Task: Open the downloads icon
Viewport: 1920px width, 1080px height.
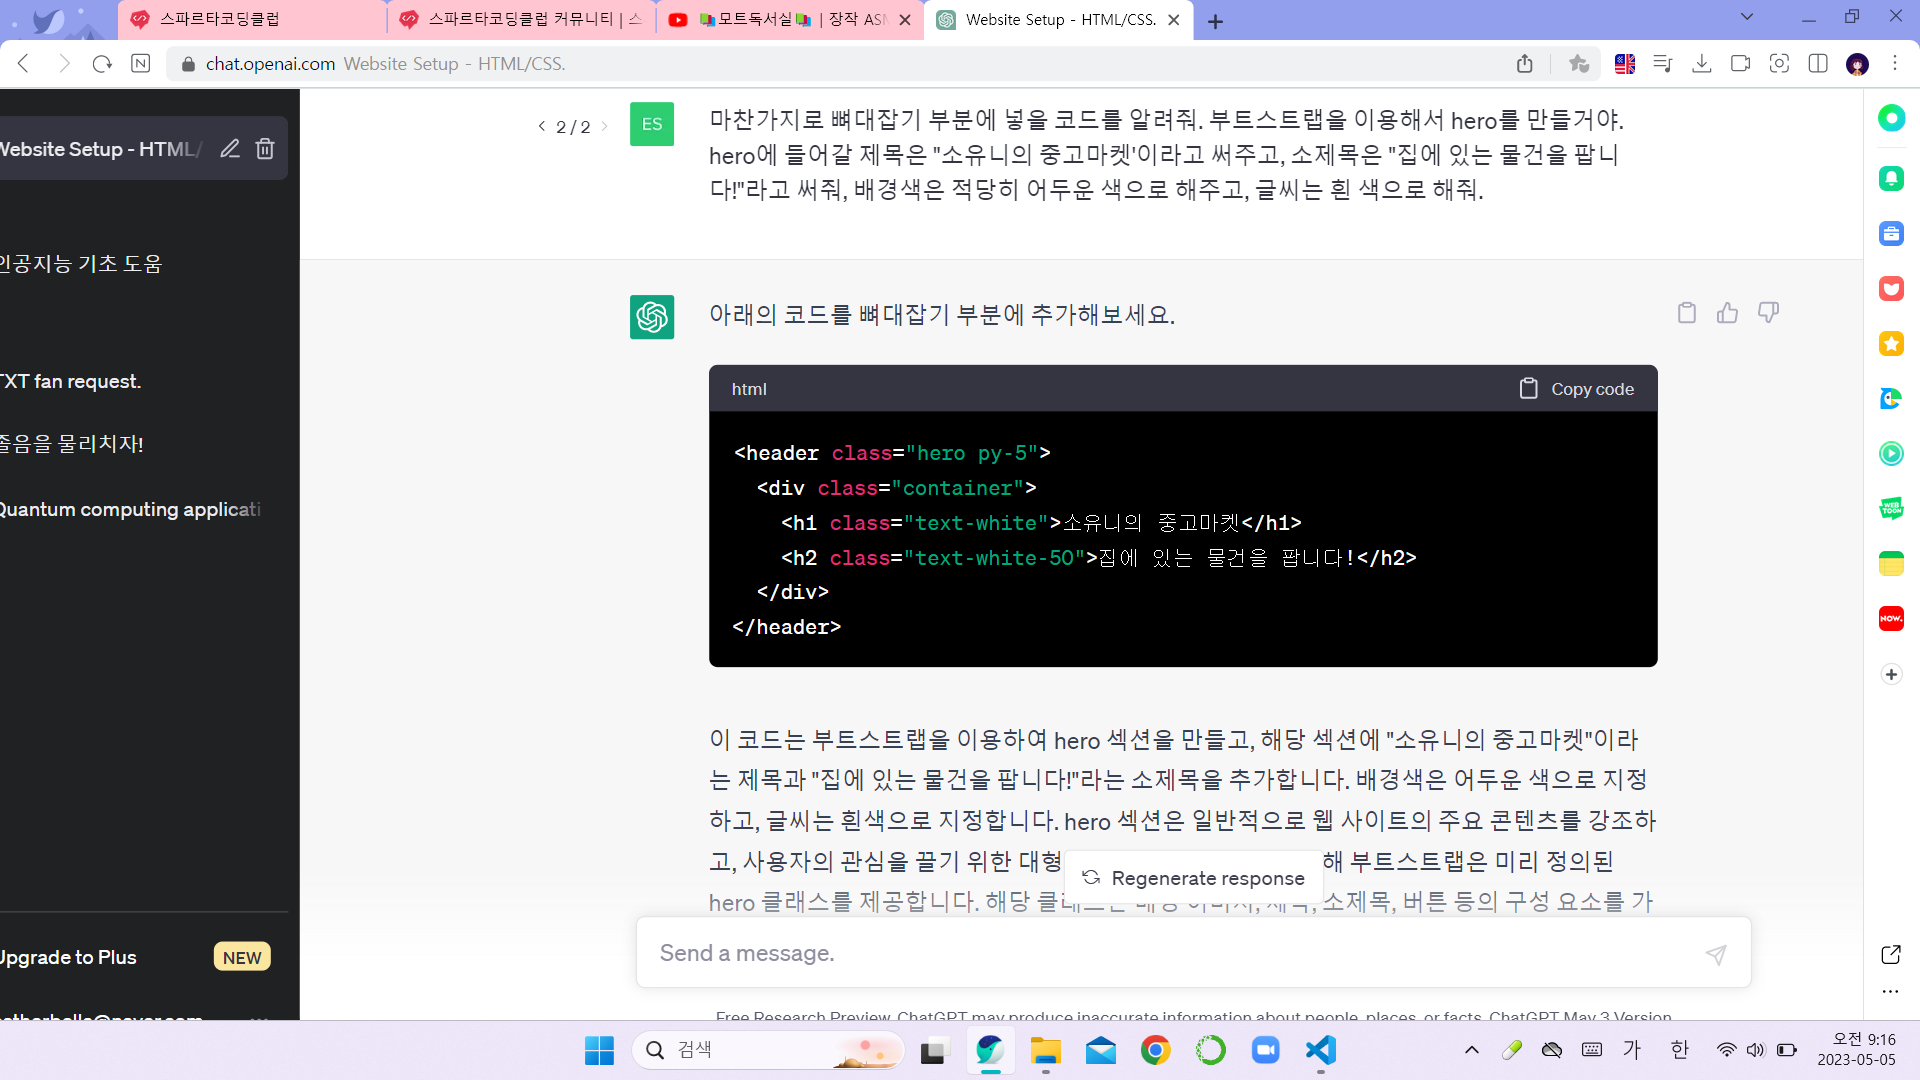Action: [x=1702, y=64]
